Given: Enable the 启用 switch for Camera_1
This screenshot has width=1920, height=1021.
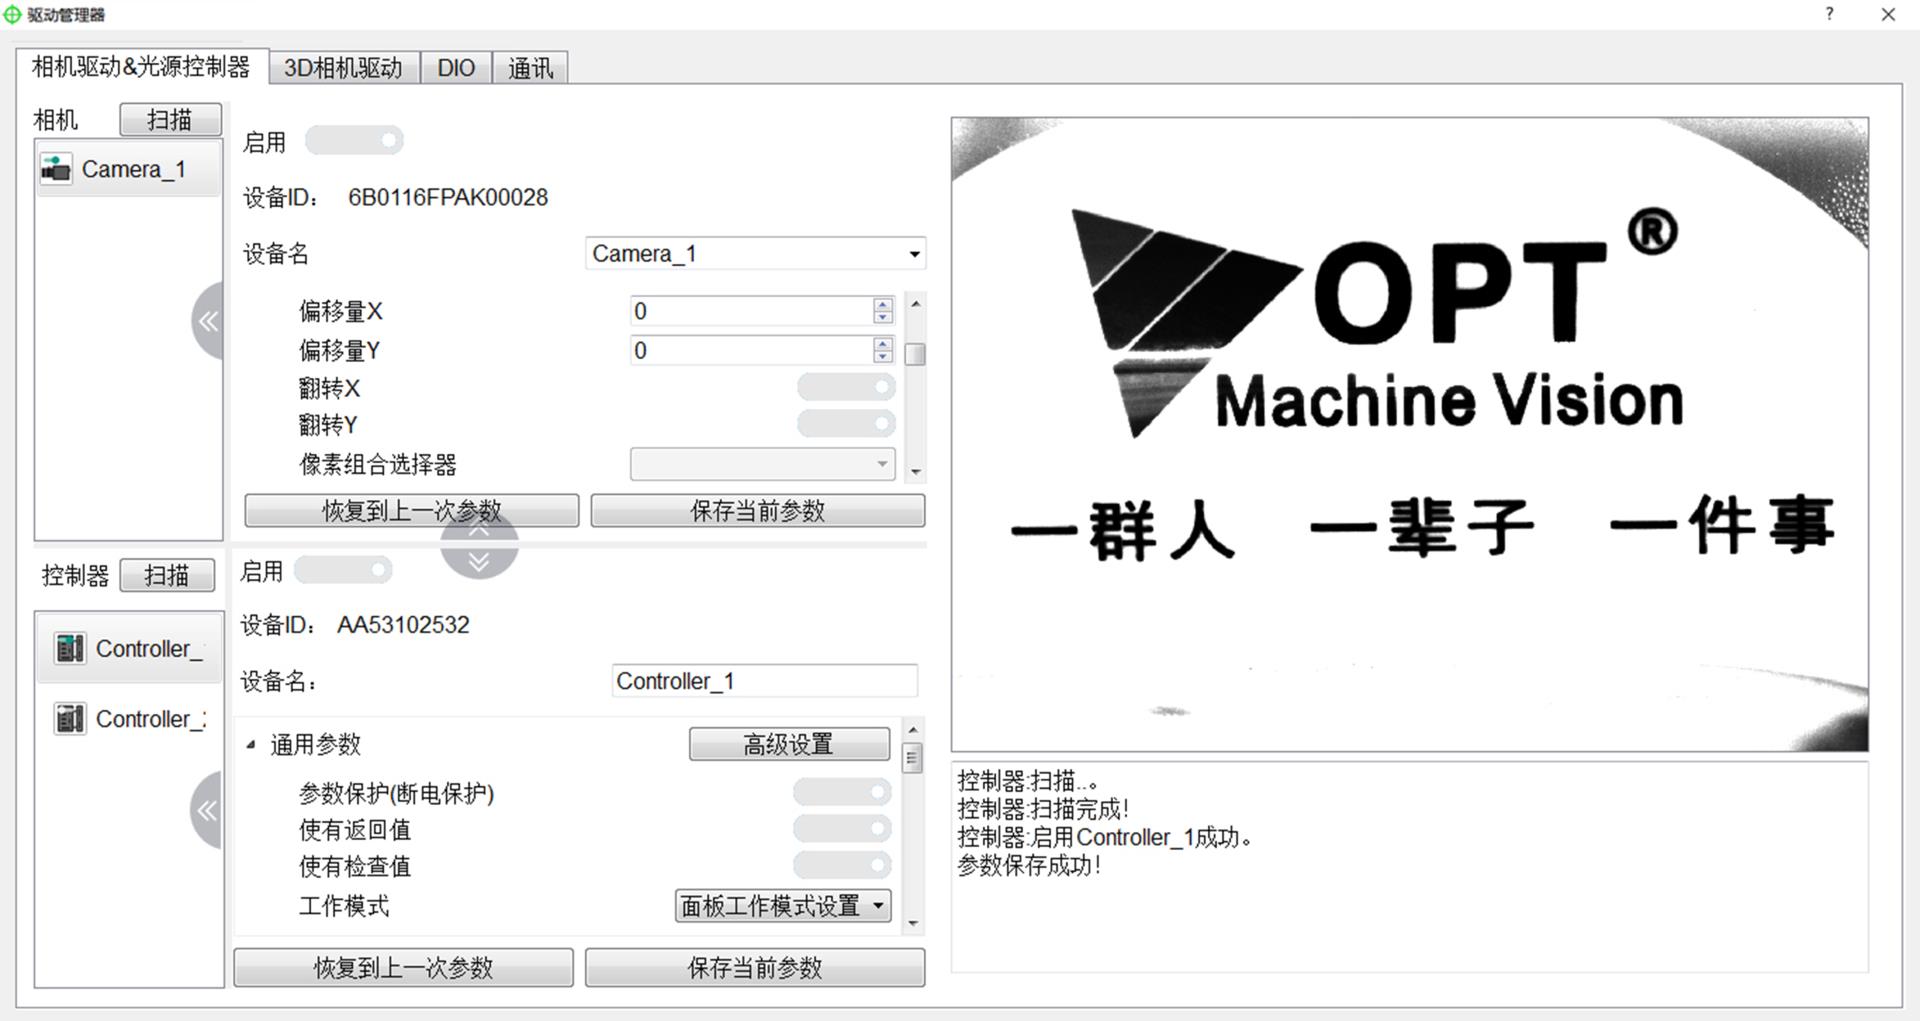Looking at the screenshot, I should click(x=355, y=140).
